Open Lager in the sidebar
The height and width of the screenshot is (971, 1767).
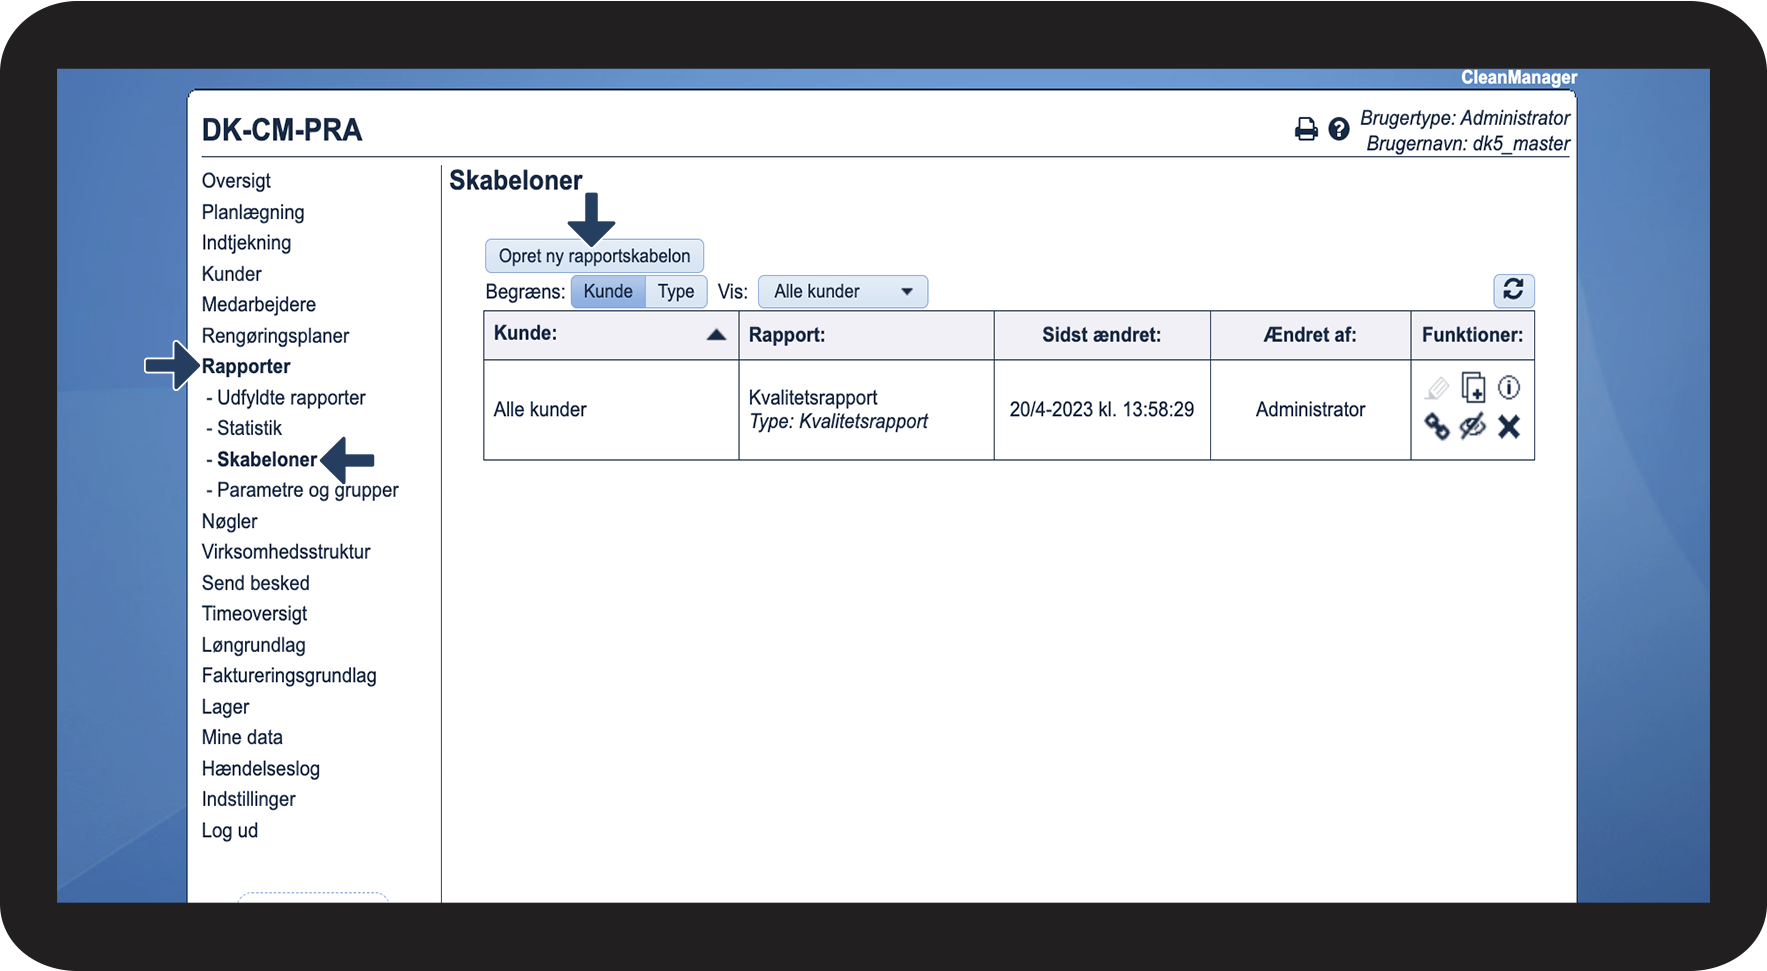tap(226, 707)
